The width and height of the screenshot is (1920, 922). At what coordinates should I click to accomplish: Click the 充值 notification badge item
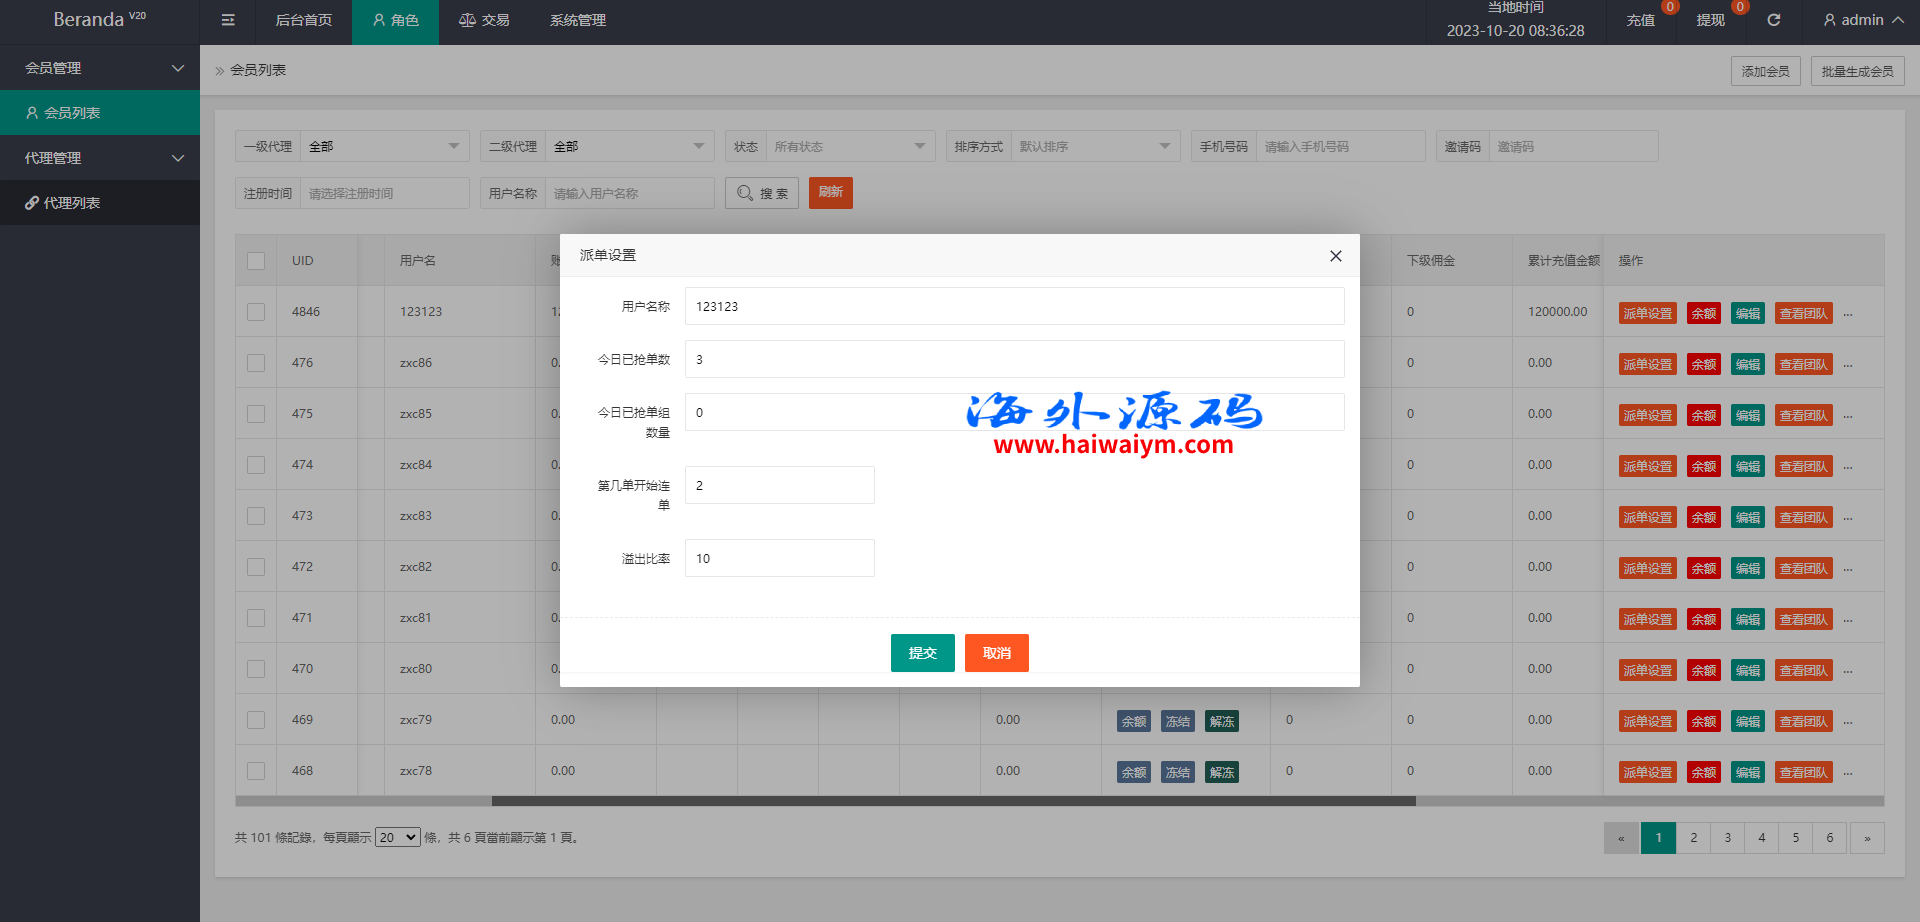[1640, 20]
